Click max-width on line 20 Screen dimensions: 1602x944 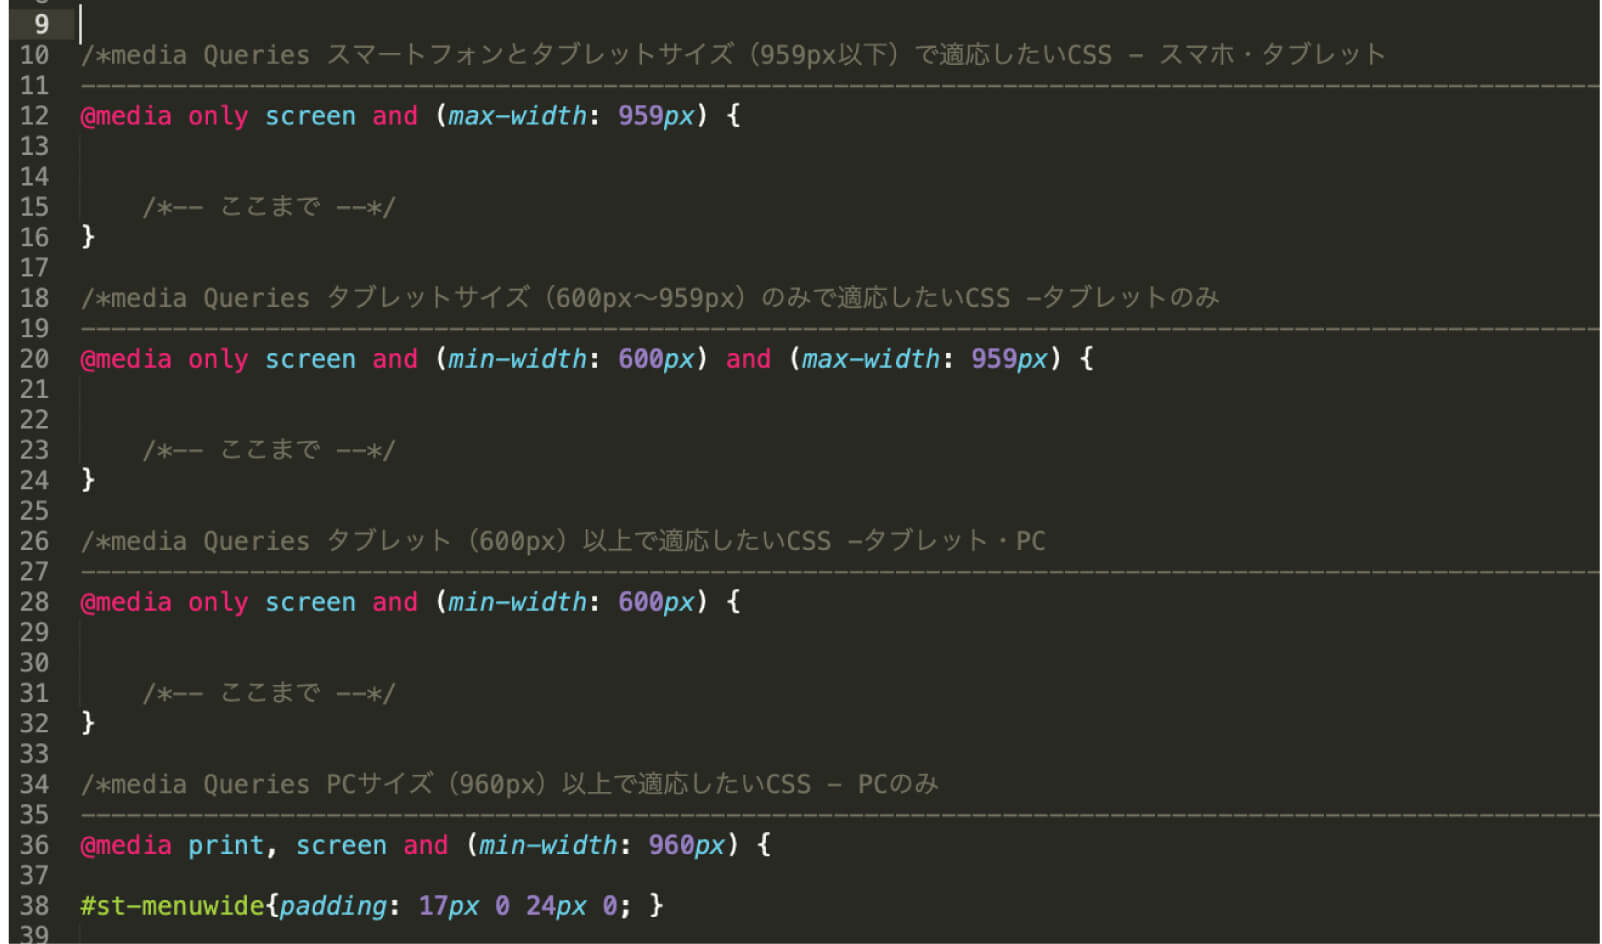pos(870,359)
